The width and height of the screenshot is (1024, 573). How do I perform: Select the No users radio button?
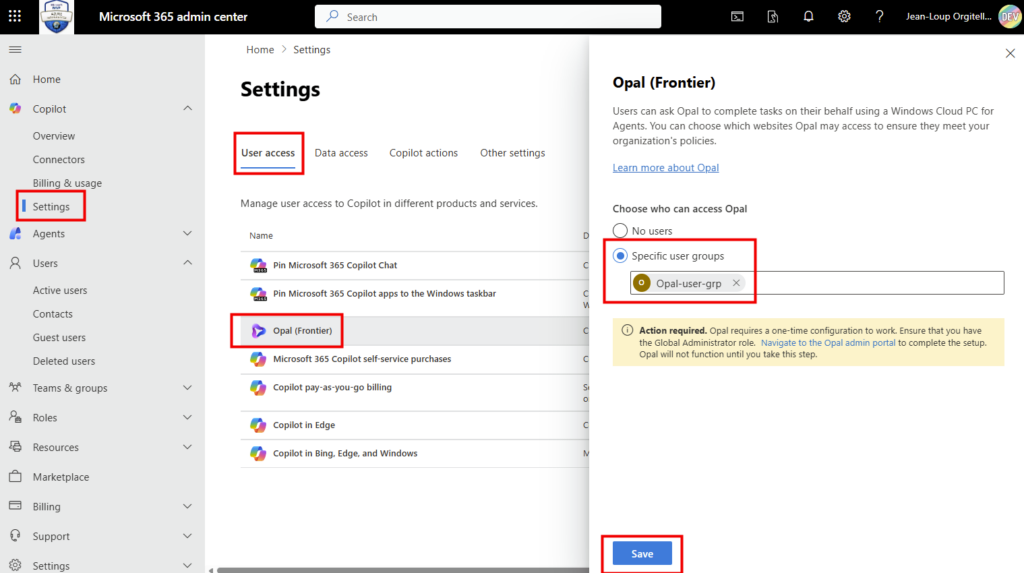coord(620,231)
